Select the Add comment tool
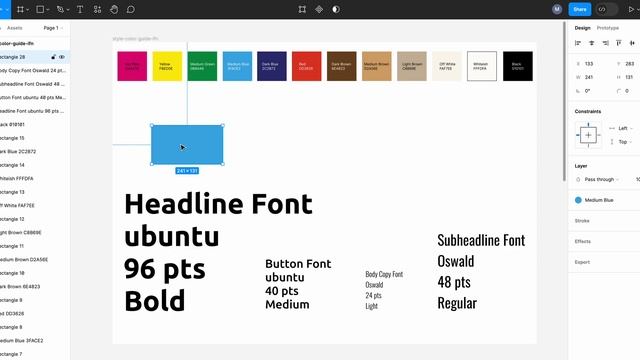Image resolution: width=640 pixels, height=360 pixels. (131, 9)
